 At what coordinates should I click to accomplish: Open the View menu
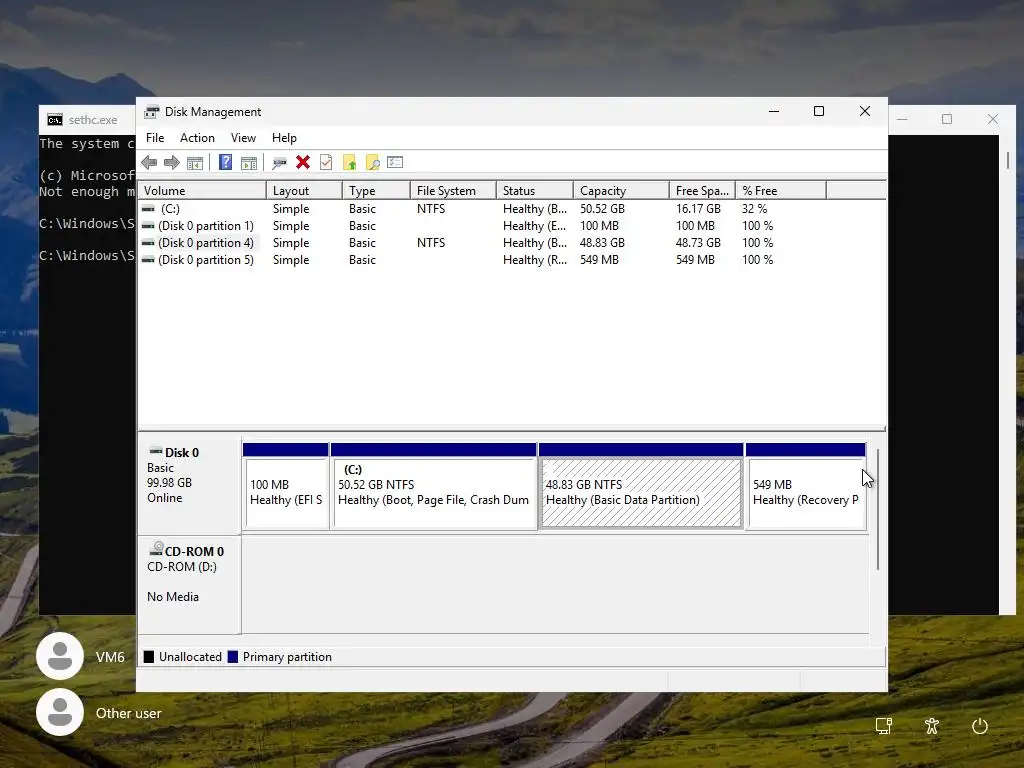tap(243, 138)
